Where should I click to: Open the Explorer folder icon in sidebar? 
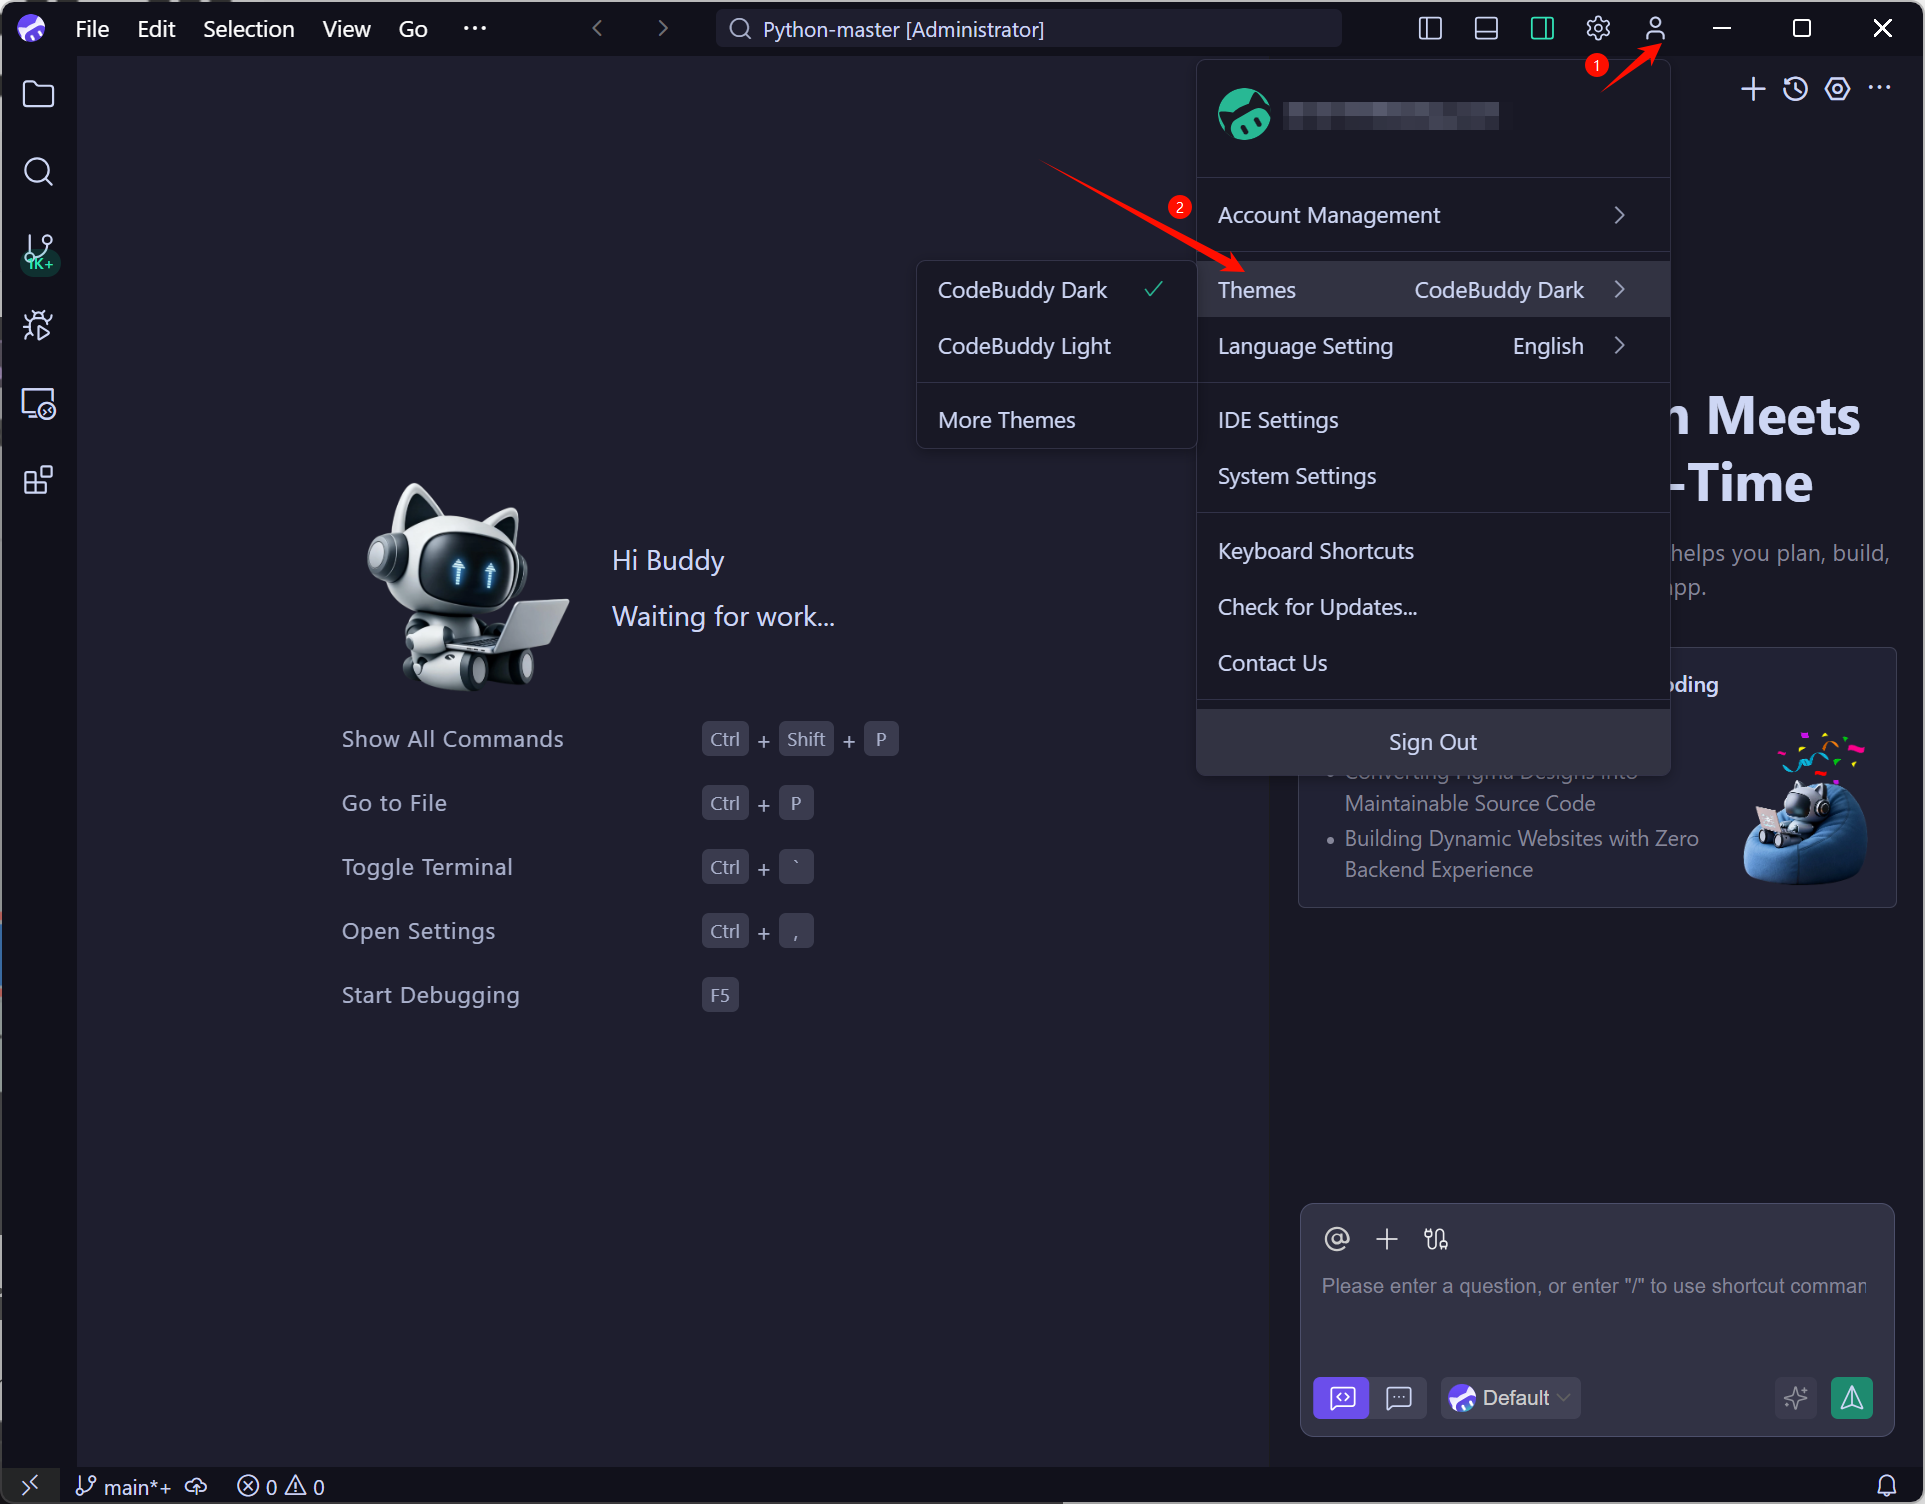pos(38,95)
